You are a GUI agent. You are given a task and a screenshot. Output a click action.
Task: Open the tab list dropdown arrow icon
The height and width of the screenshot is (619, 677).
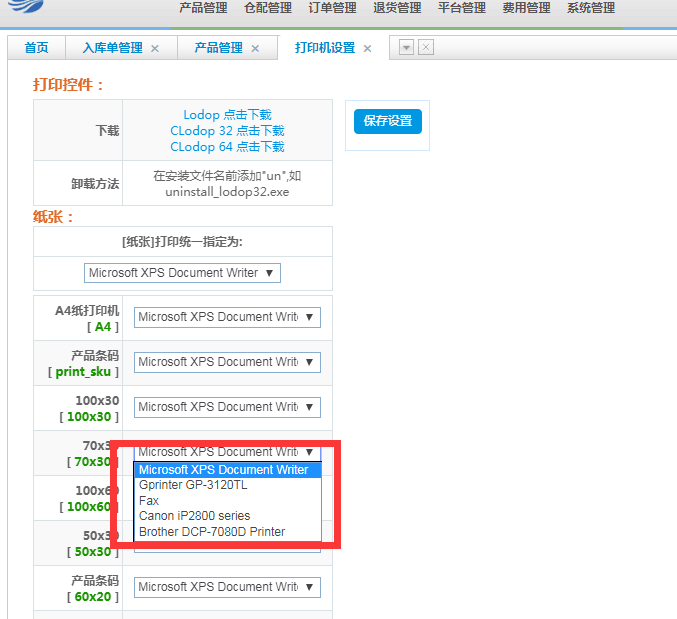[406, 47]
